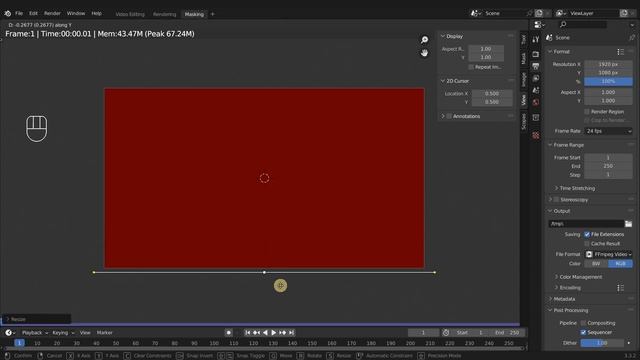Enable the Stereoscopy checkbox

tap(556, 200)
